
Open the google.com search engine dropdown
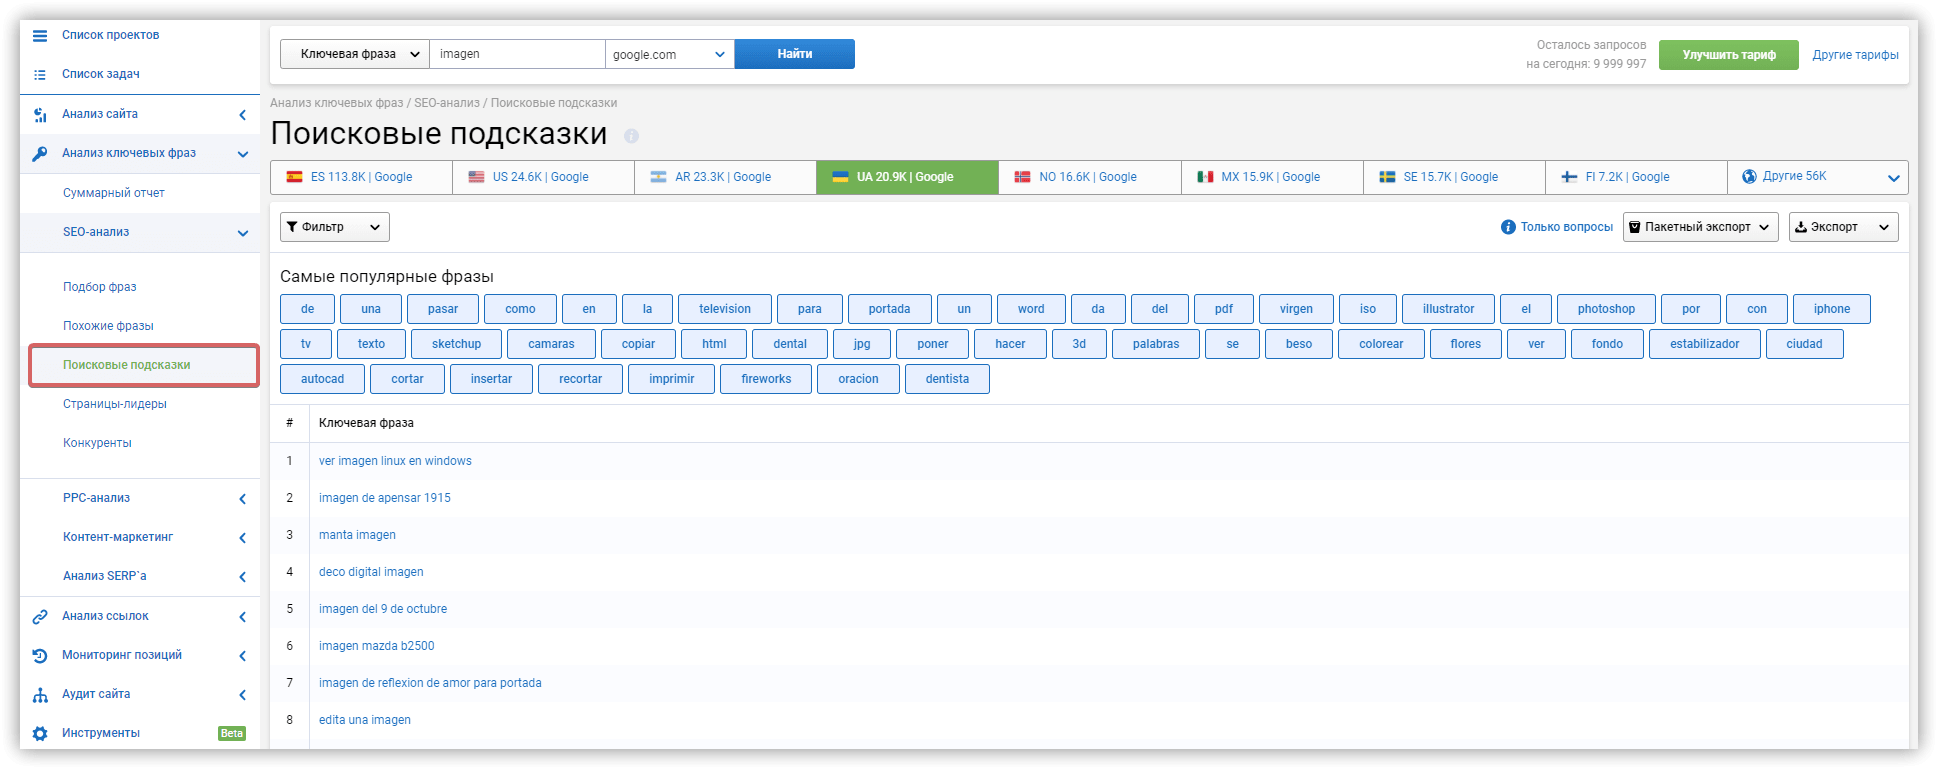coord(669,54)
